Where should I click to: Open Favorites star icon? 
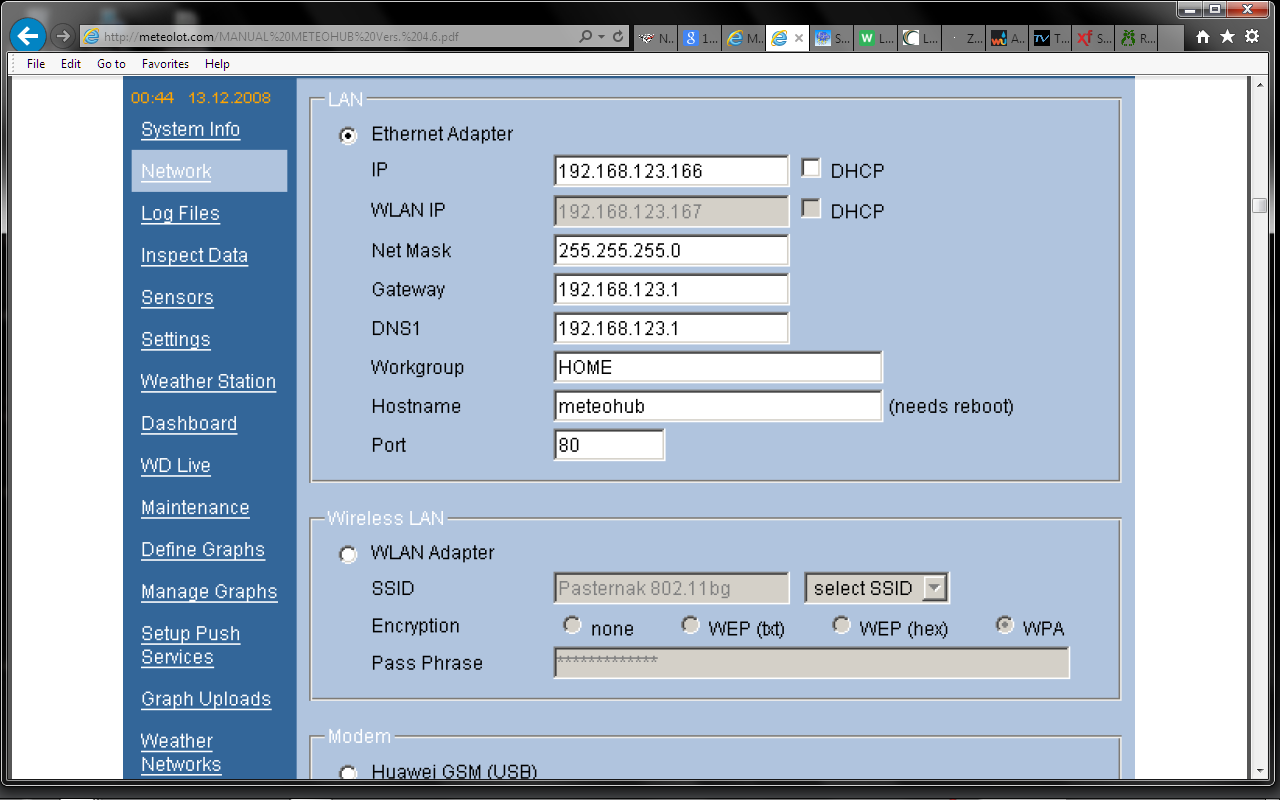[x=1227, y=37]
